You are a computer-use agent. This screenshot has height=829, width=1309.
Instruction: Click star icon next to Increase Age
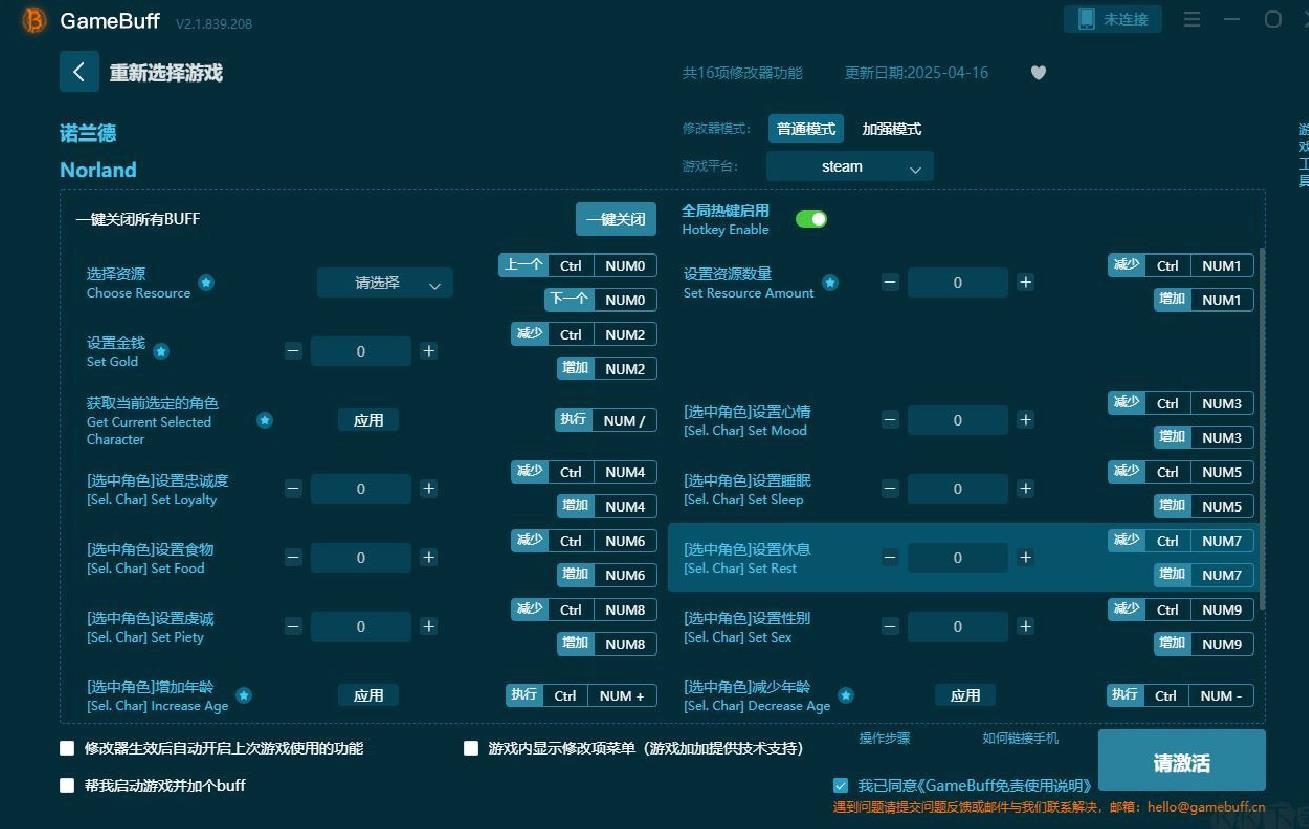point(243,695)
